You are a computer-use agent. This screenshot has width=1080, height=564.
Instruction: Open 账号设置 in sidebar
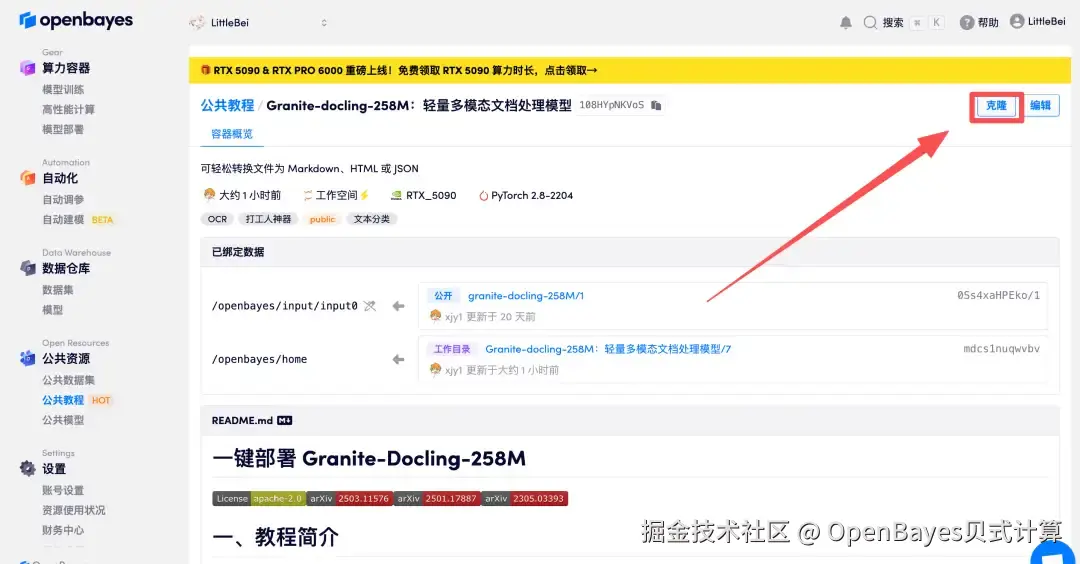[63, 490]
